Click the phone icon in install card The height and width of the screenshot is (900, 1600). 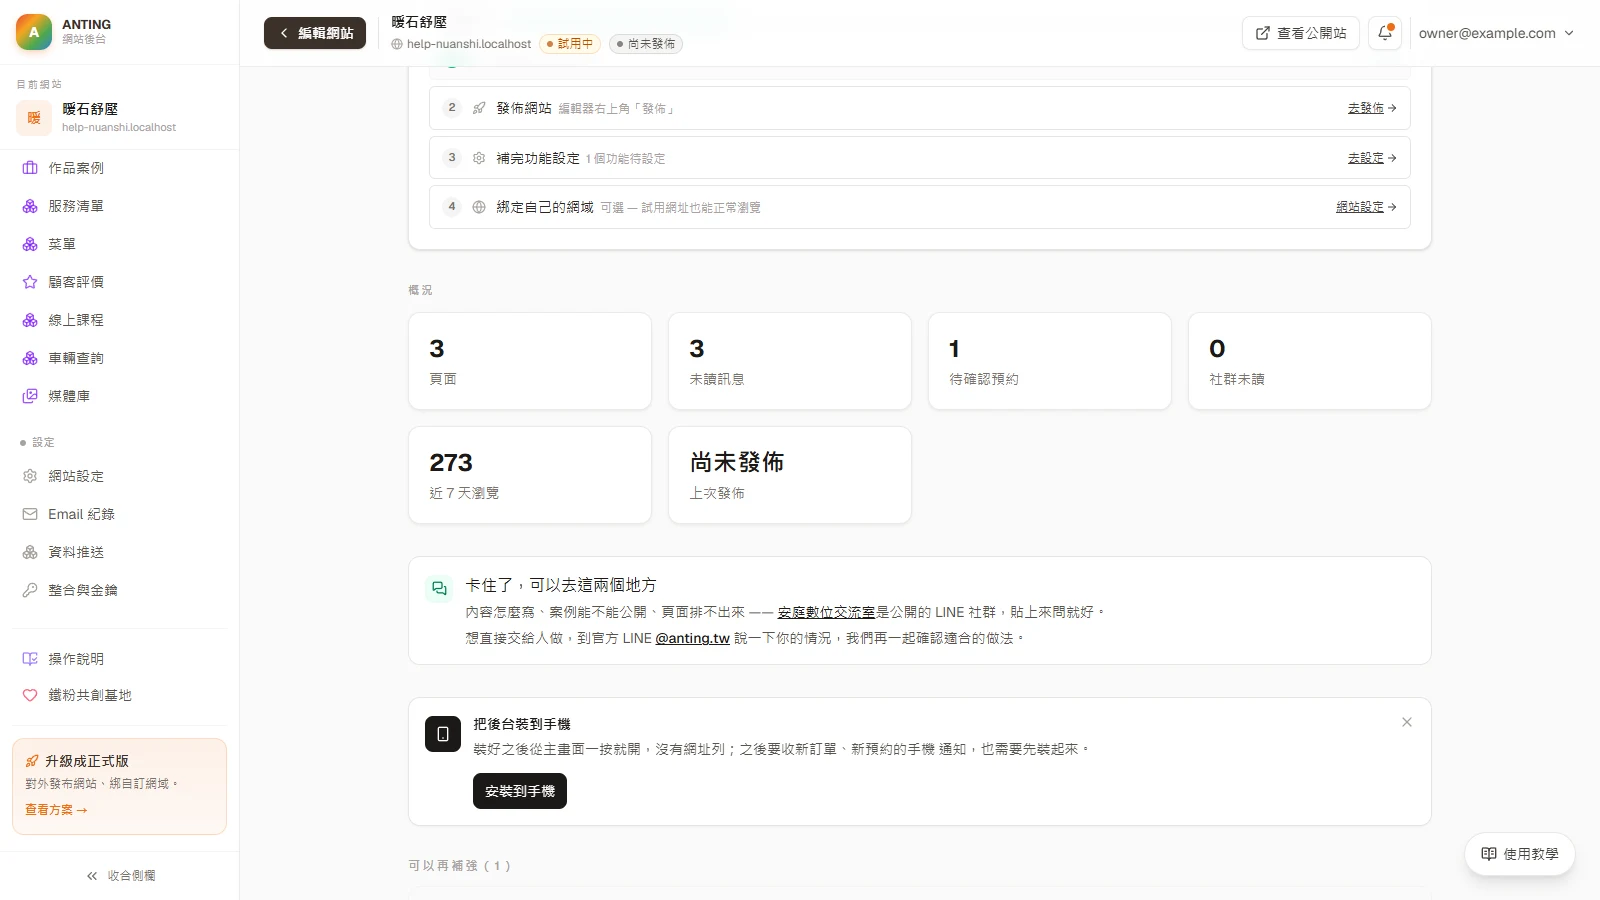pyautogui.click(x=443, y=734)
